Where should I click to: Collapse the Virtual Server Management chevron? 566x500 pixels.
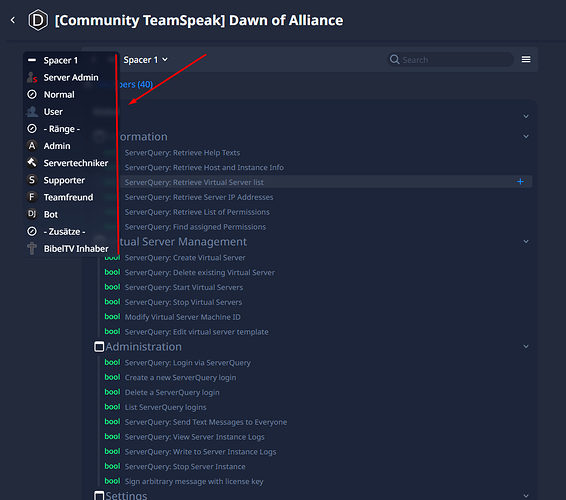pos(526,241)
